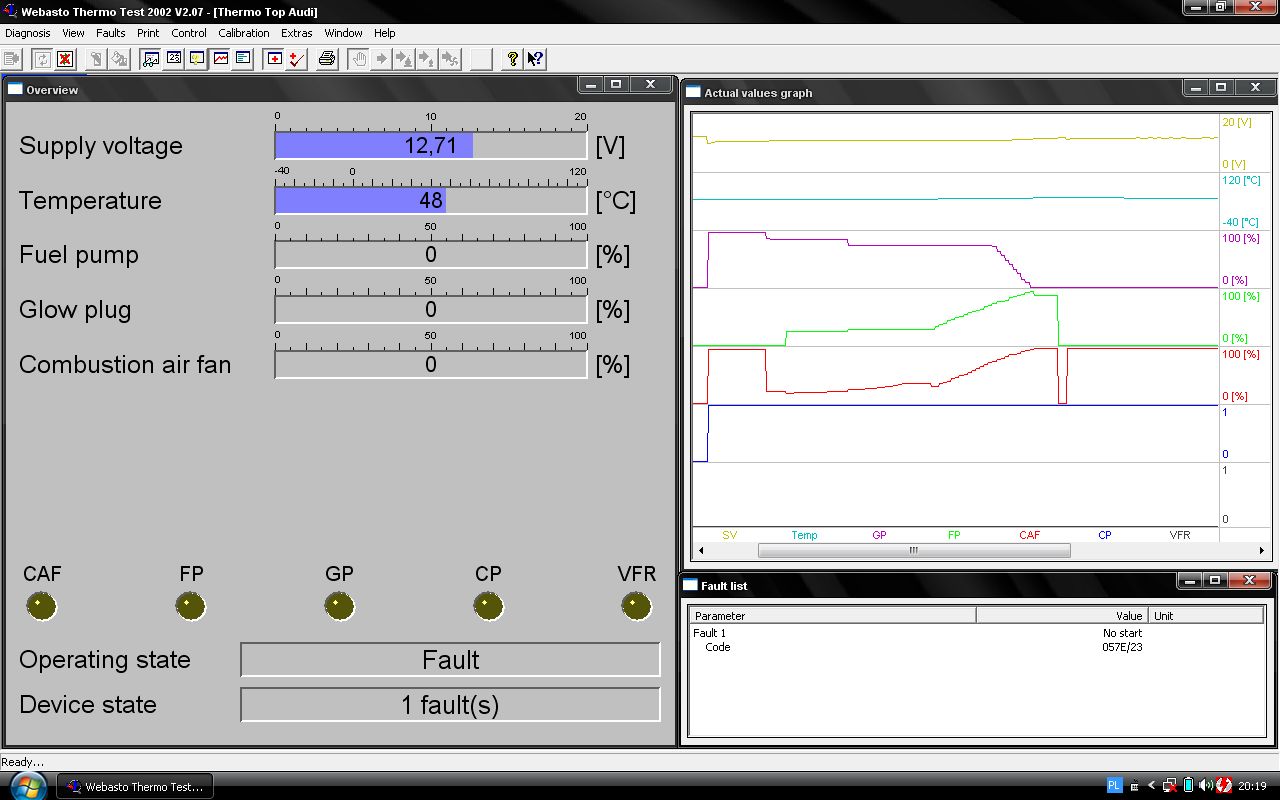Open the Help menu

pos(384,33)
